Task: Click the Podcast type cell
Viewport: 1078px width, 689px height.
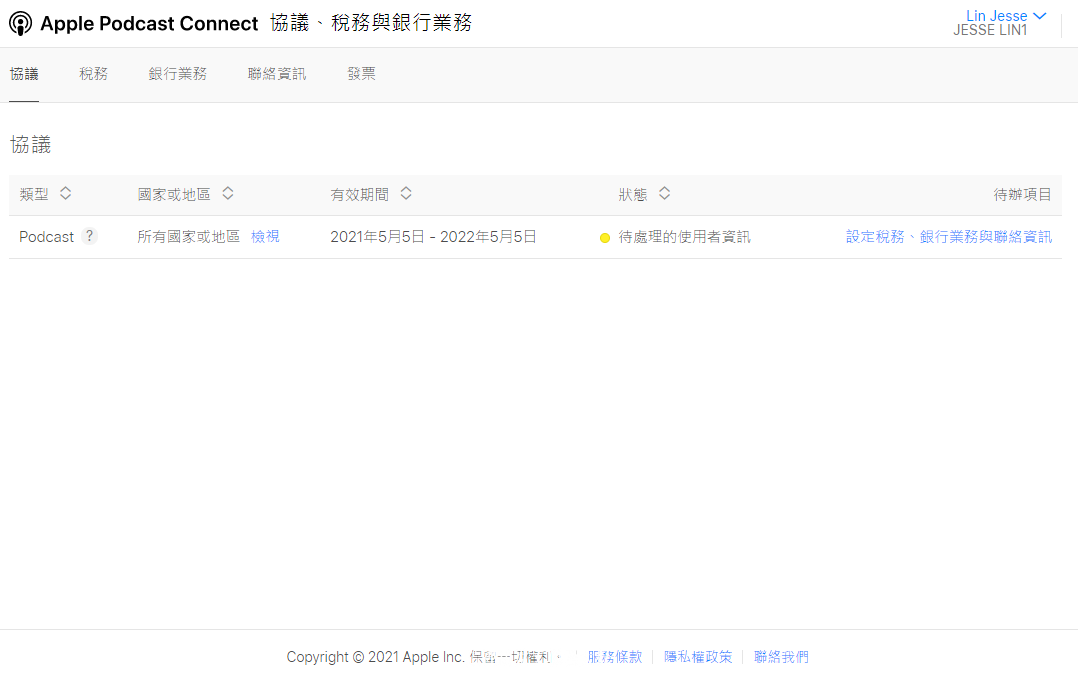Action: coord(46,237)
